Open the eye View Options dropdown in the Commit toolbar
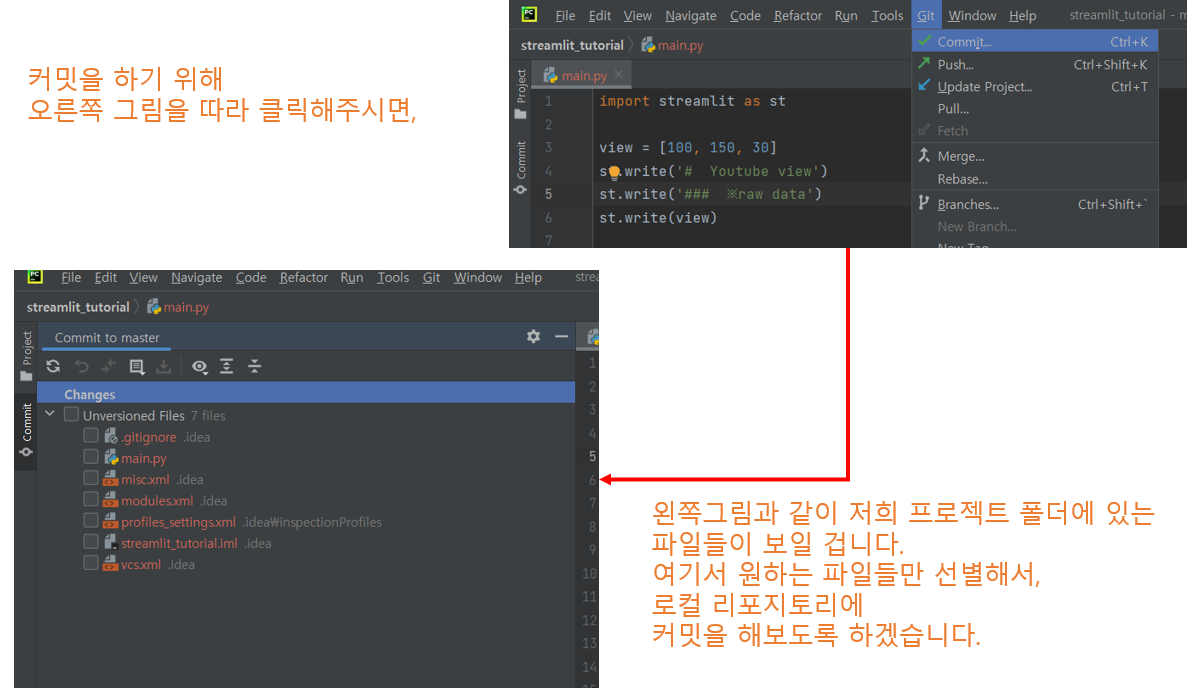The image size is (1198, 688). 200,366
